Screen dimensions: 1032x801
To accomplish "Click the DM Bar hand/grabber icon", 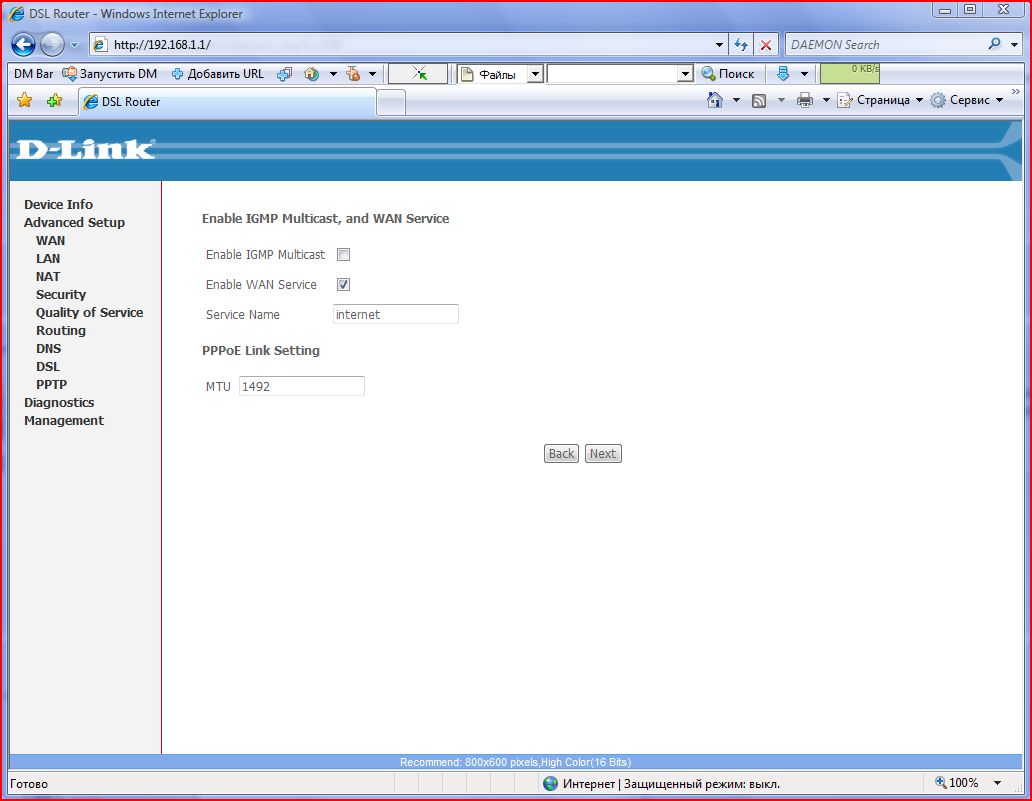I will pos(353,74).
